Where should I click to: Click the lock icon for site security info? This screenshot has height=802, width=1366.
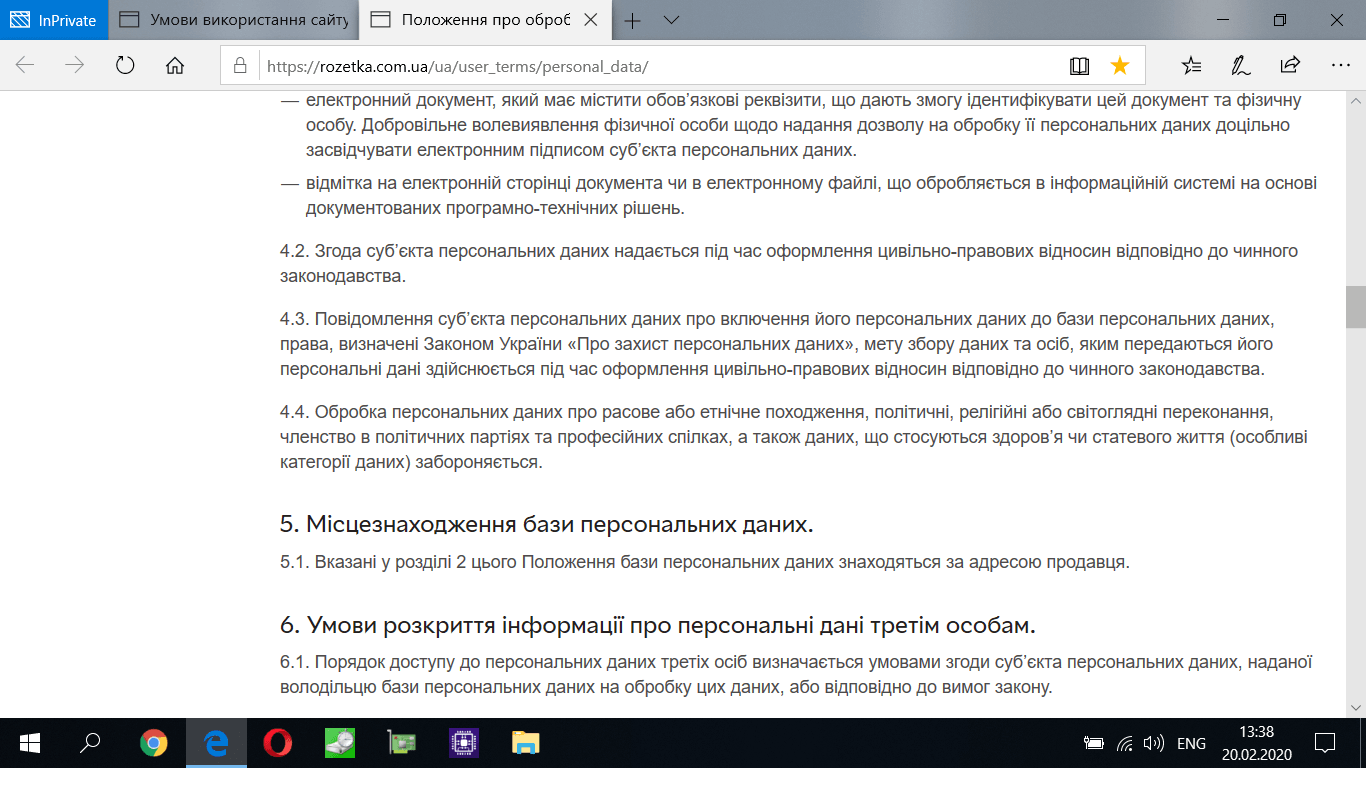(x=240, y=66)
